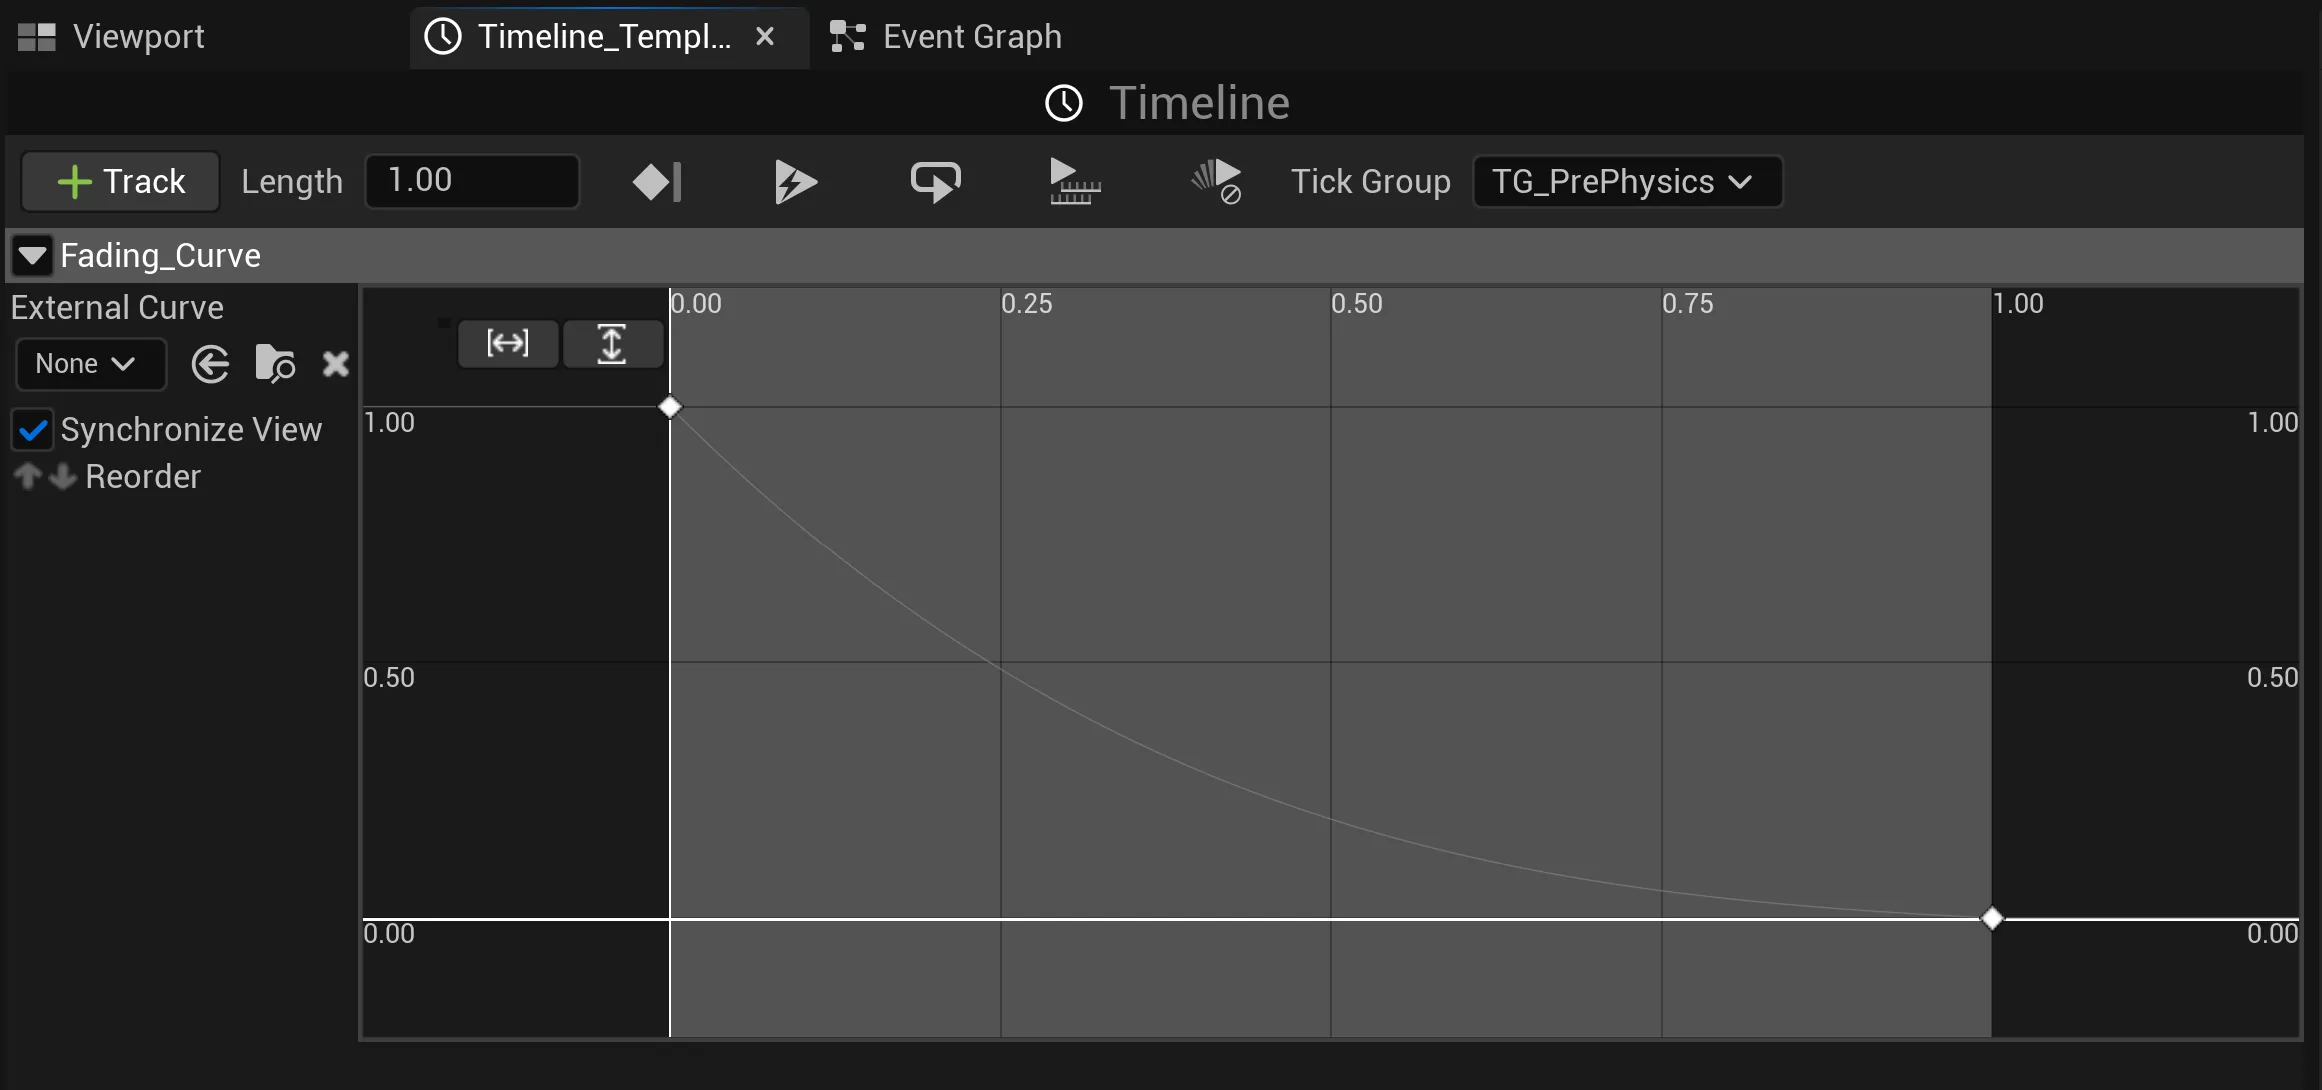Edit the timeline Length field
The image size is (2322, 1090).
472,181
